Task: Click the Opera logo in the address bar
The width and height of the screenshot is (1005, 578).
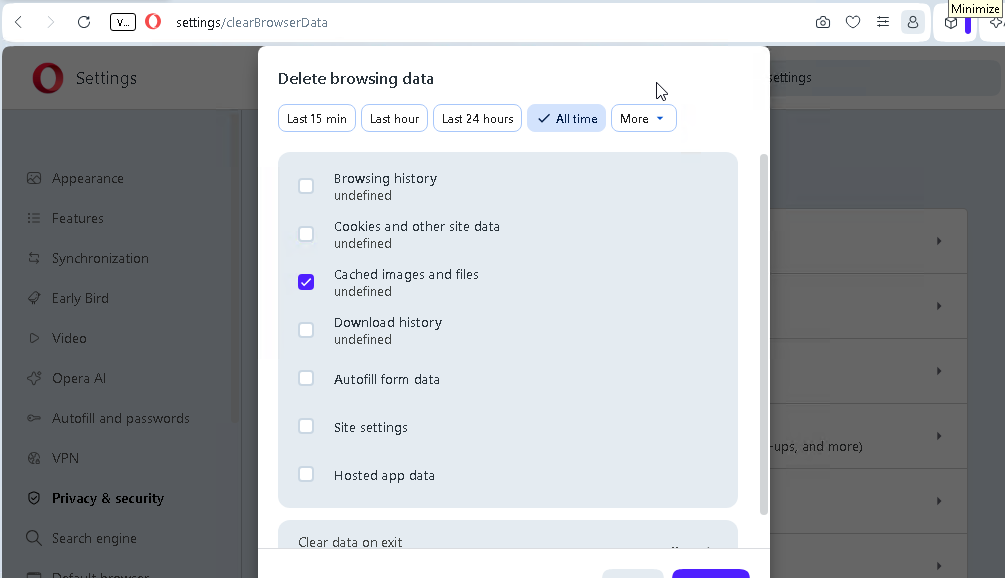Action: [153, 22]
